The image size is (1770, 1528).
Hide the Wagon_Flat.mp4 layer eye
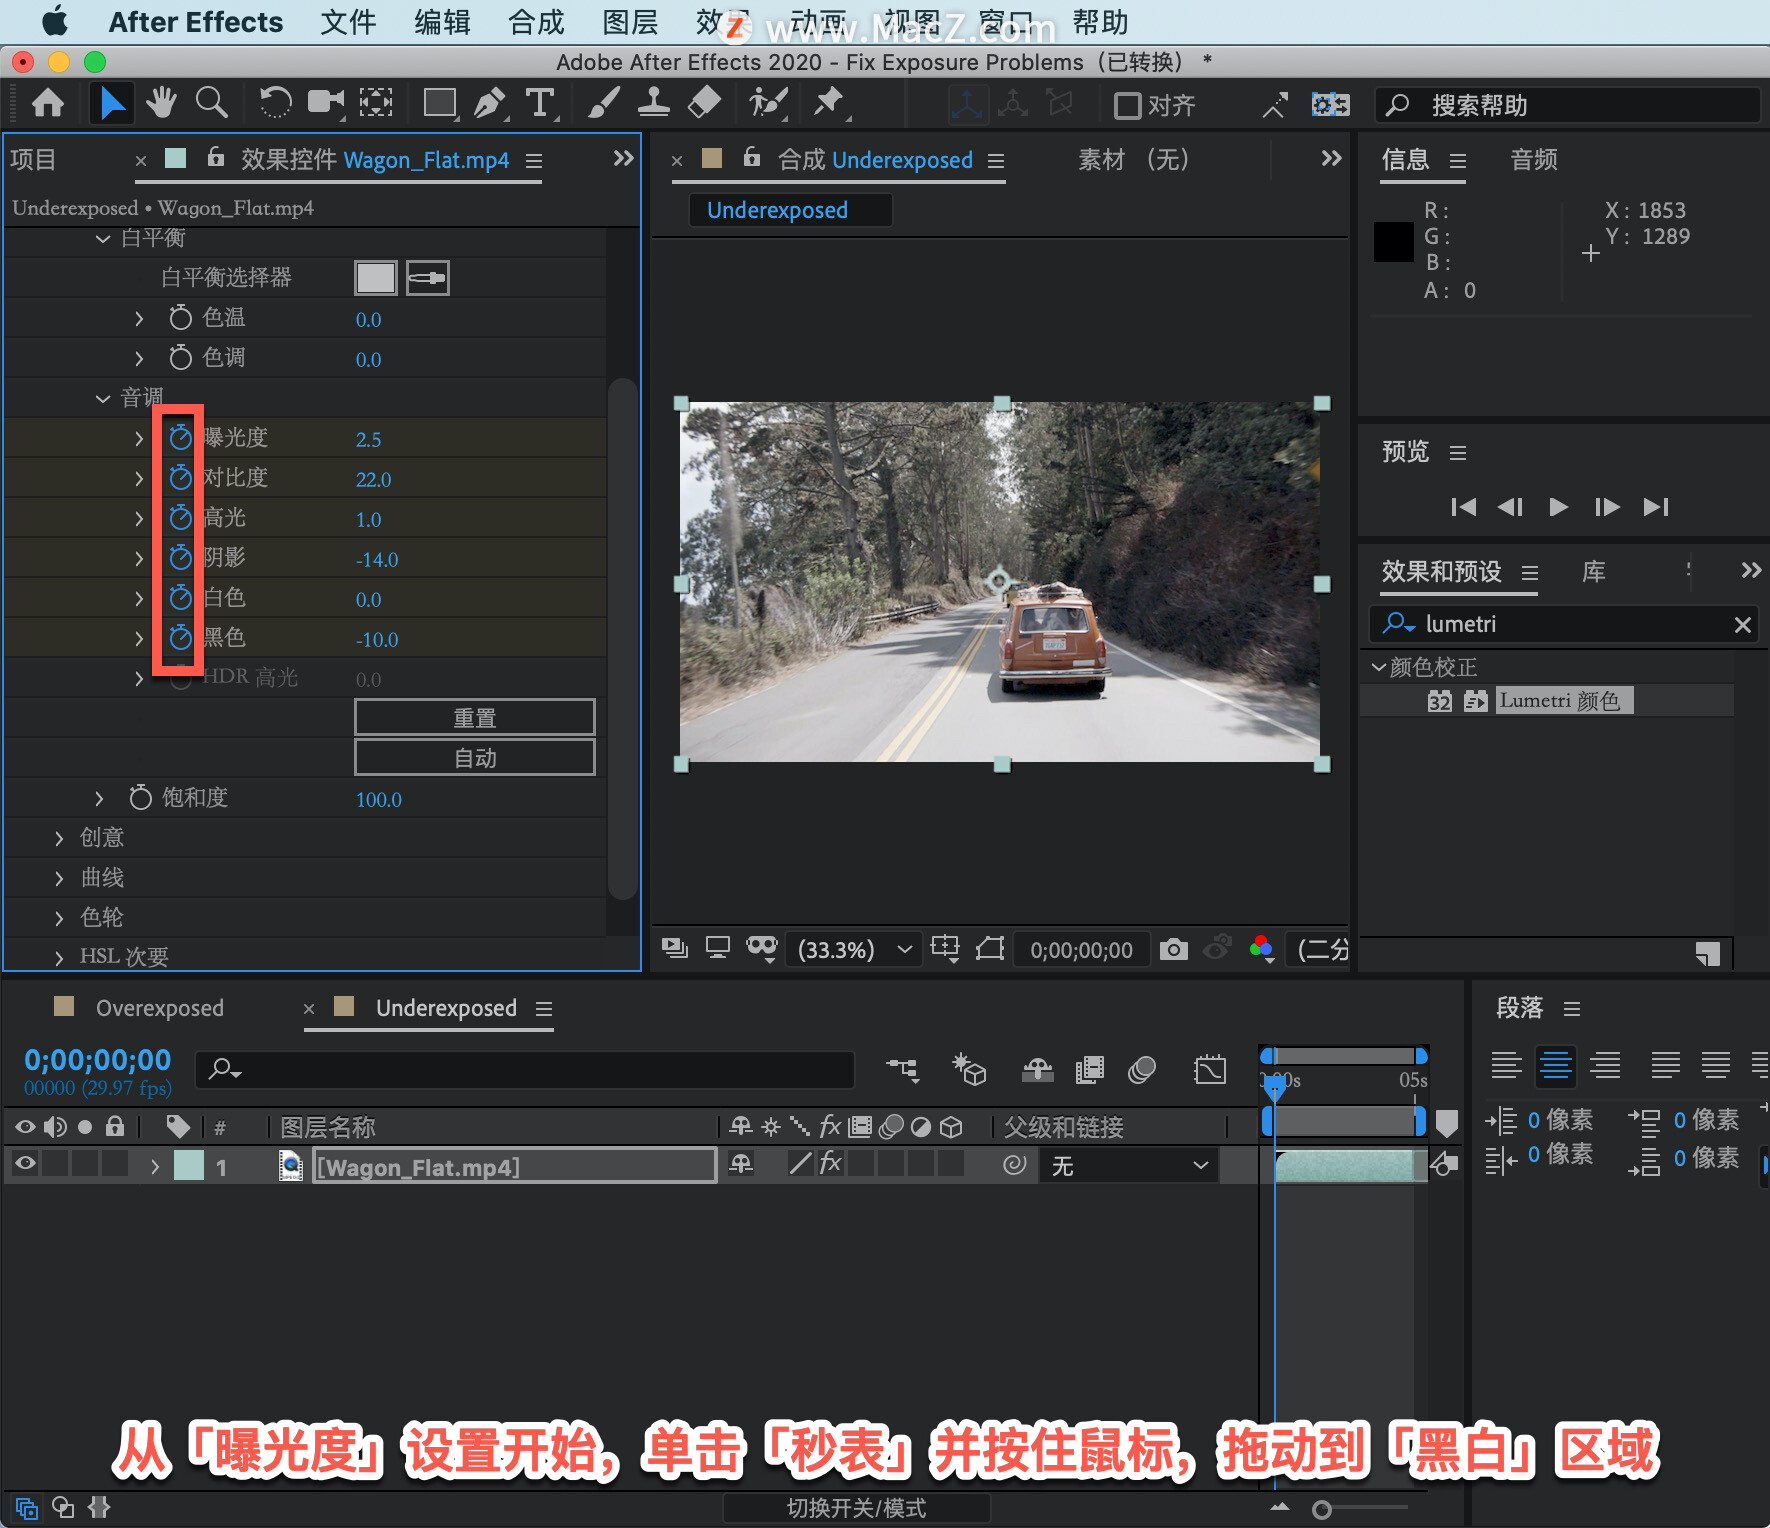pos(25,1164)
